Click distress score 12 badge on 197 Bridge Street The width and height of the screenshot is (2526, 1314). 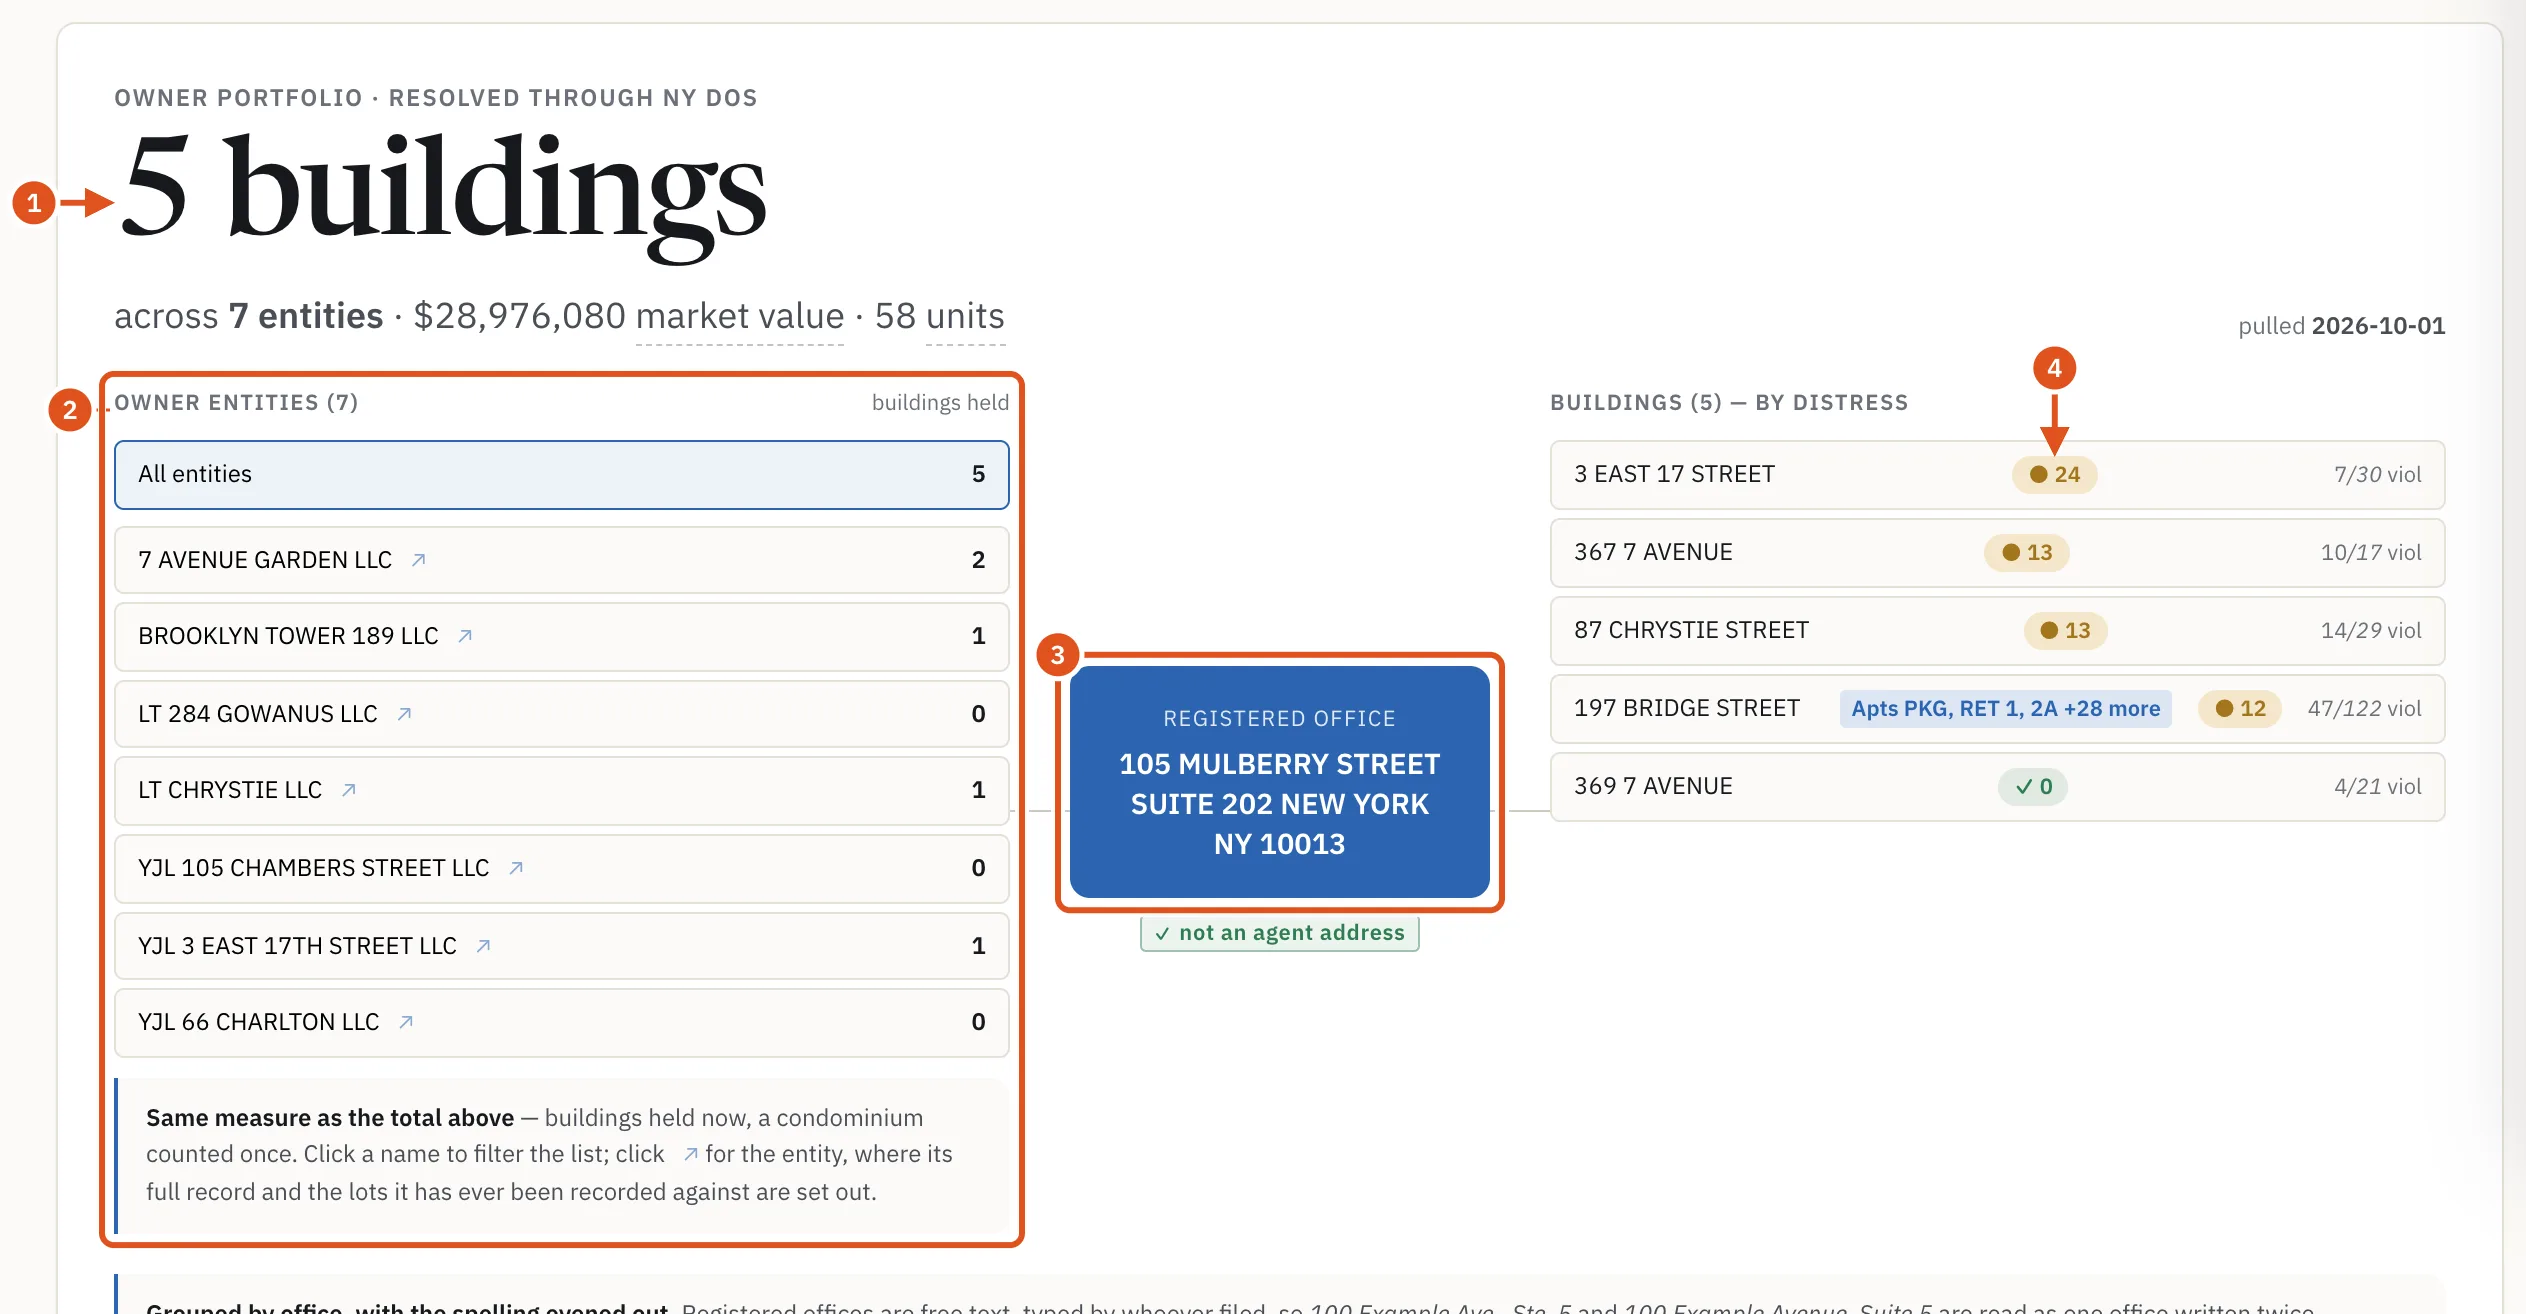2240,708
